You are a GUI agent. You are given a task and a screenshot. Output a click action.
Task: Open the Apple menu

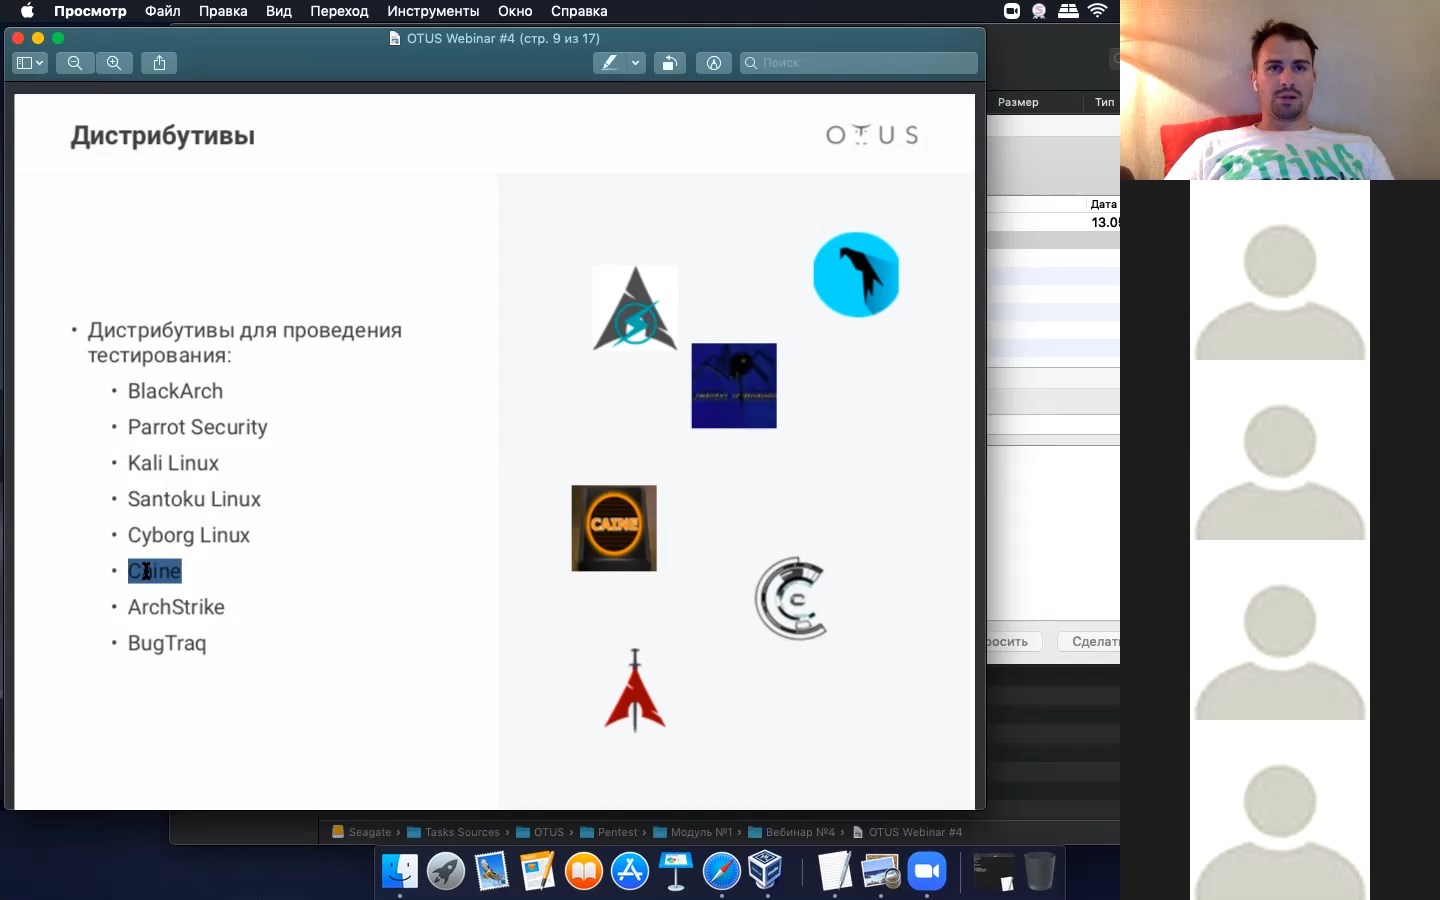pyautogui.click(x=27, y=11)
